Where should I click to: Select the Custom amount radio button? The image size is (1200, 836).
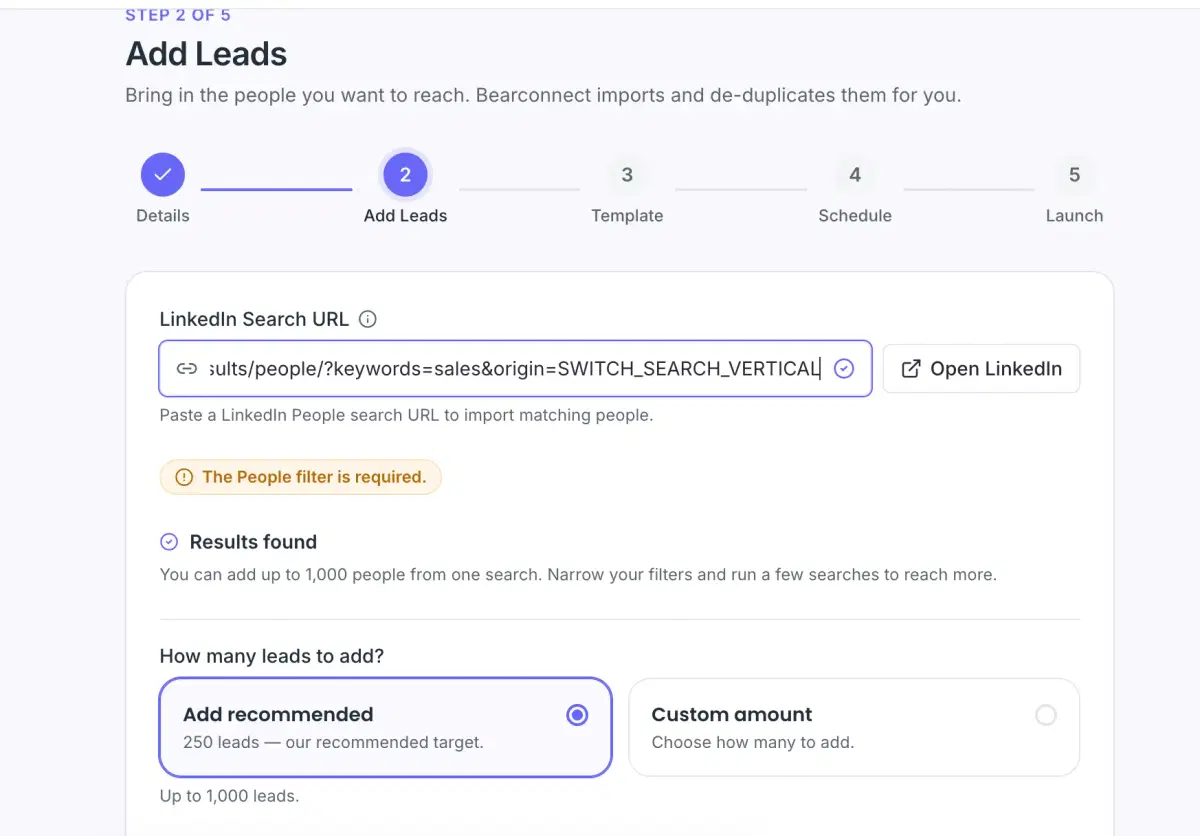(1046, 715)
